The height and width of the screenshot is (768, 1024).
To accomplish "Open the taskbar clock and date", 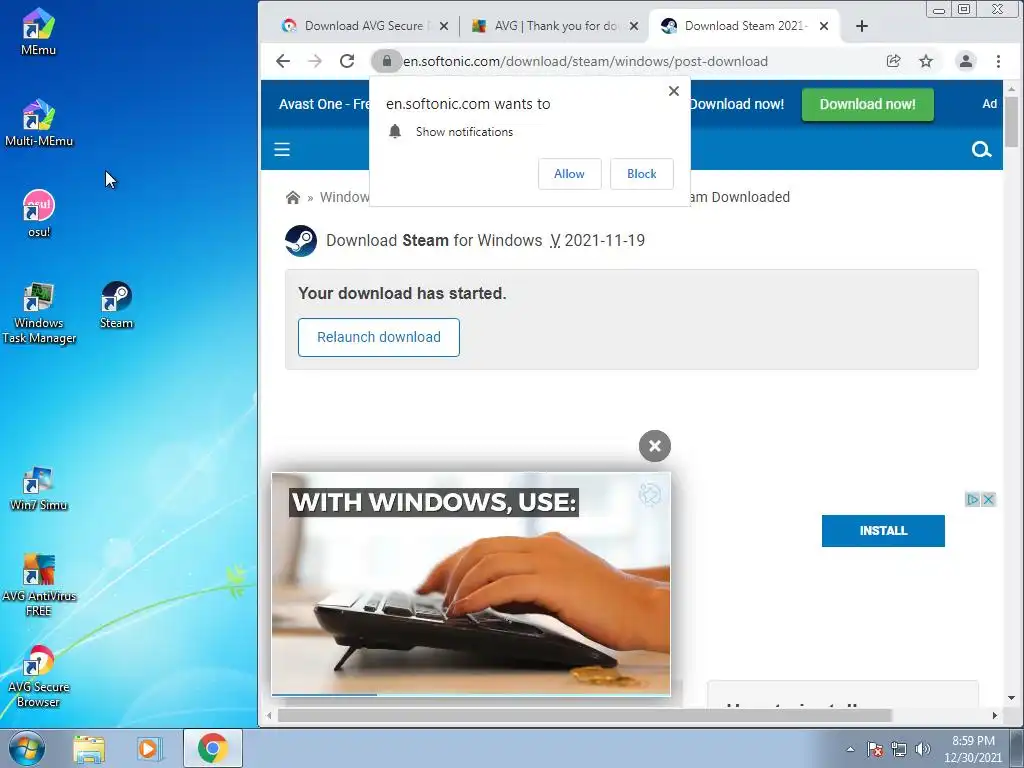I will (973, 749).
